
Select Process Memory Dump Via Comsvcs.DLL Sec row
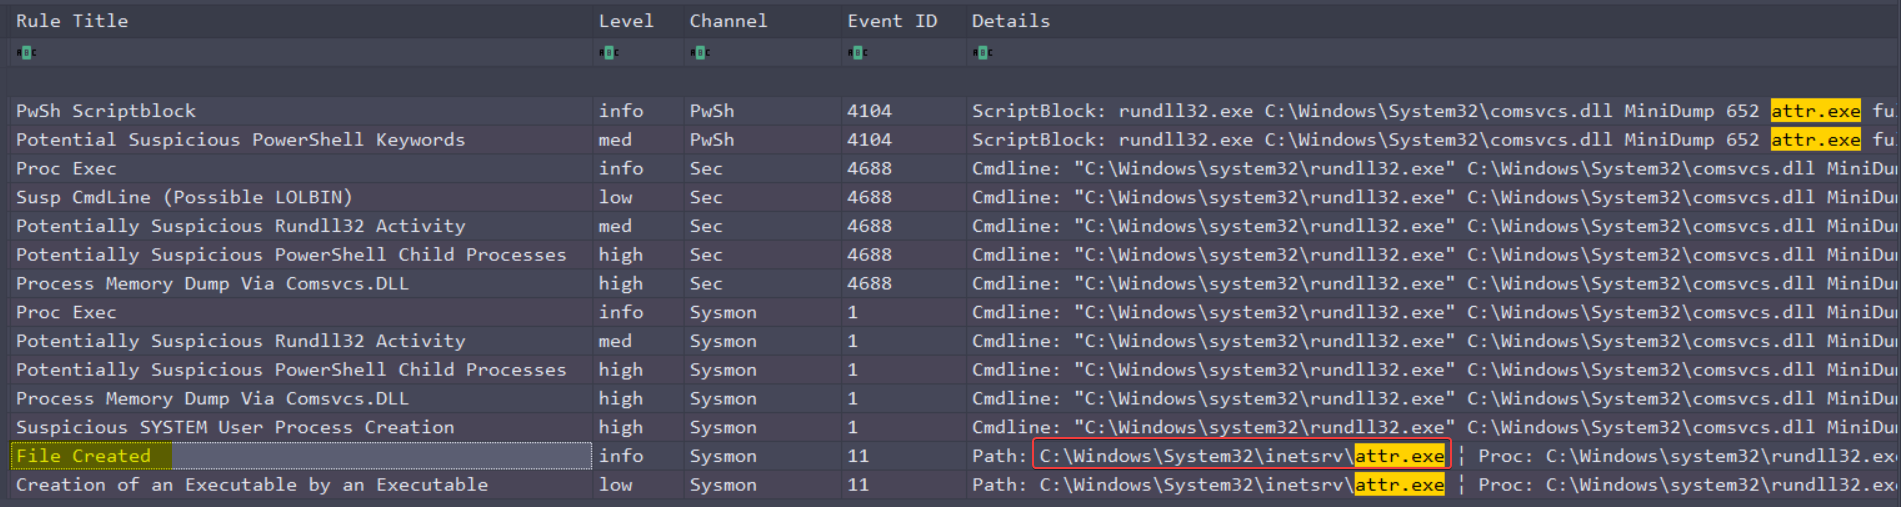950,284
